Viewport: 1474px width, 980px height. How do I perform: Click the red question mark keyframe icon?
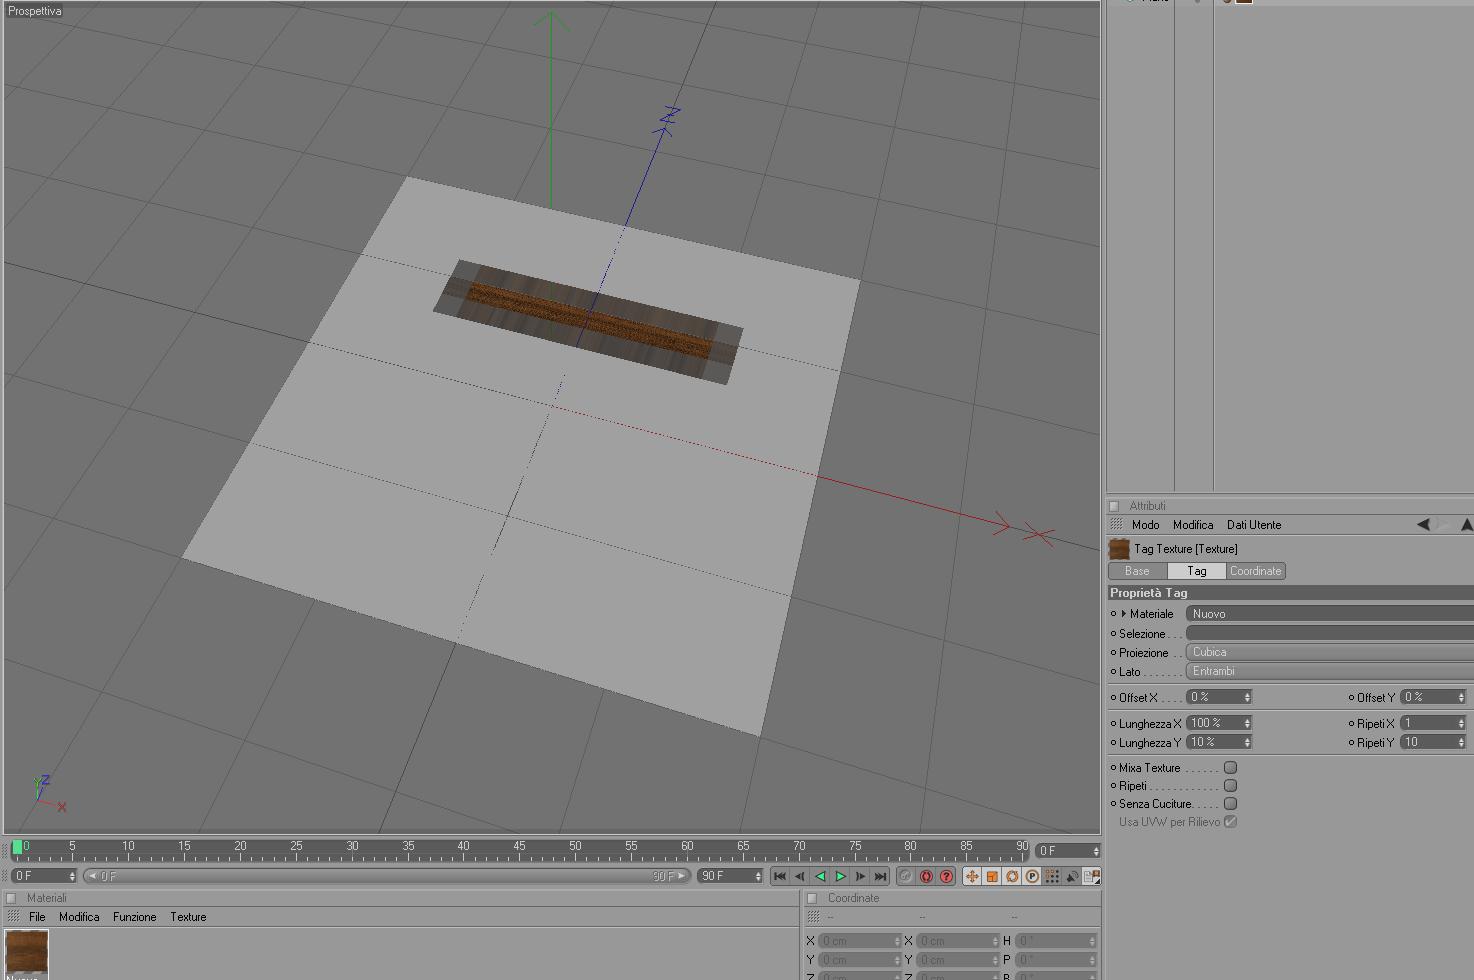click(x=946, y=876)
